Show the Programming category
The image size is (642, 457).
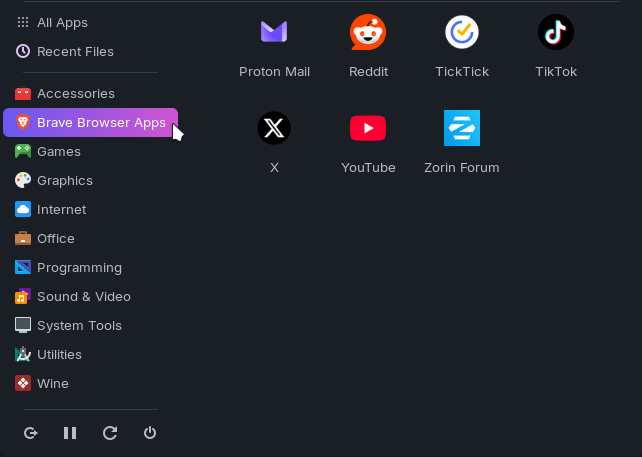coord(90,268)
